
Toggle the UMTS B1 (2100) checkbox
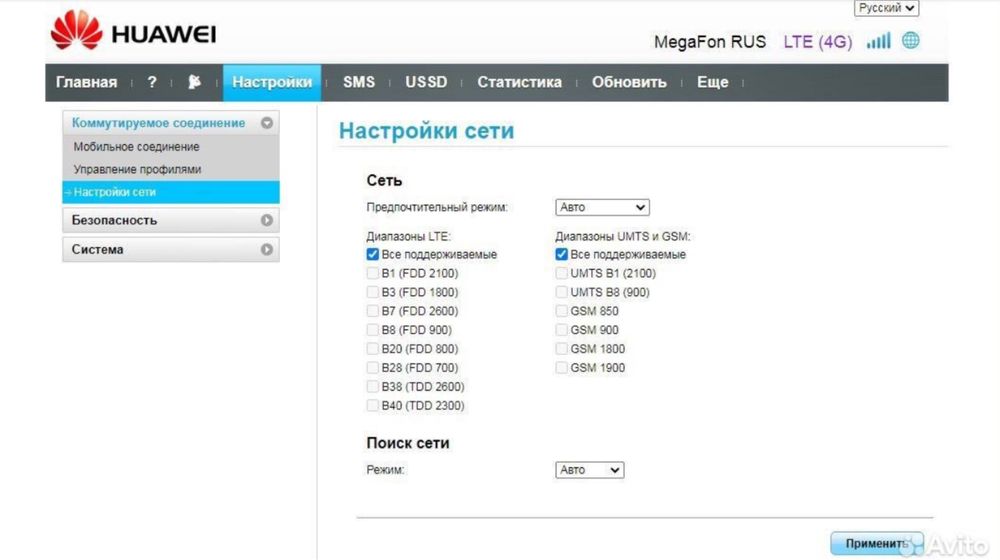tap(561, 273)
